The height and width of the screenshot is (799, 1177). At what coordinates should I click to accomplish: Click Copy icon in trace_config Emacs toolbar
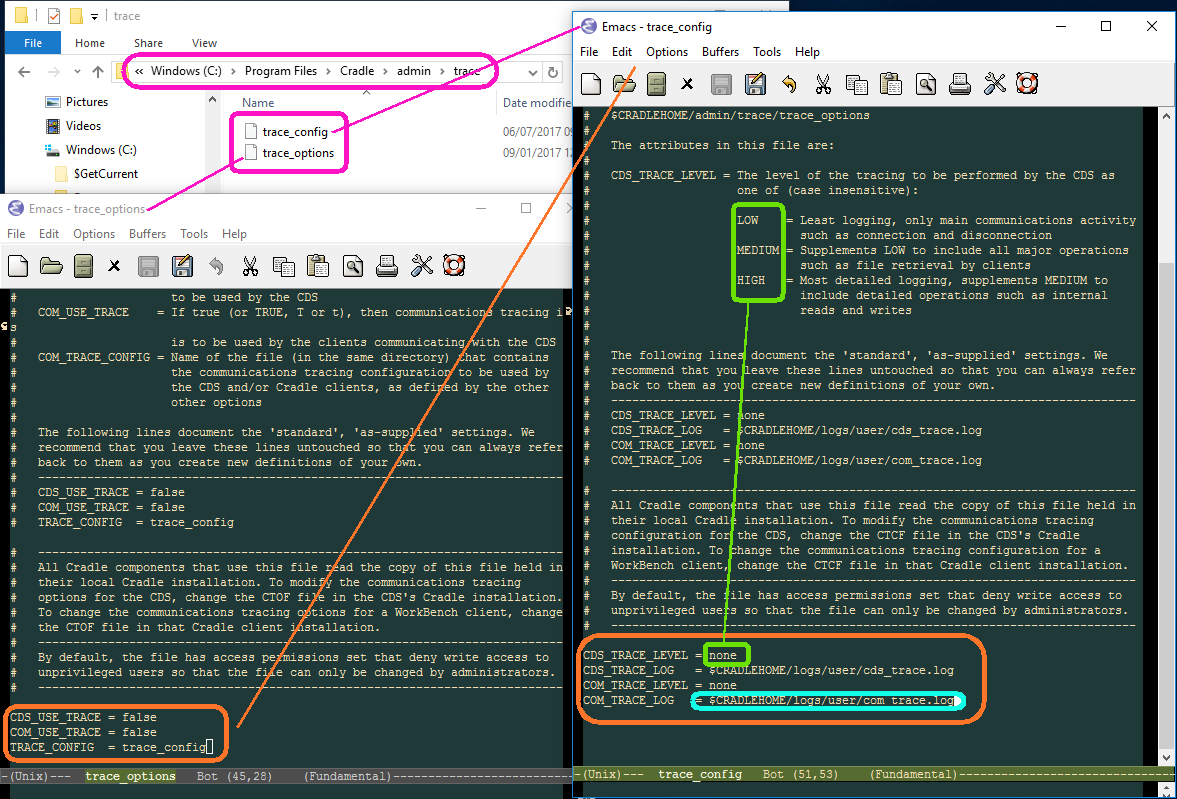point(856,84)
